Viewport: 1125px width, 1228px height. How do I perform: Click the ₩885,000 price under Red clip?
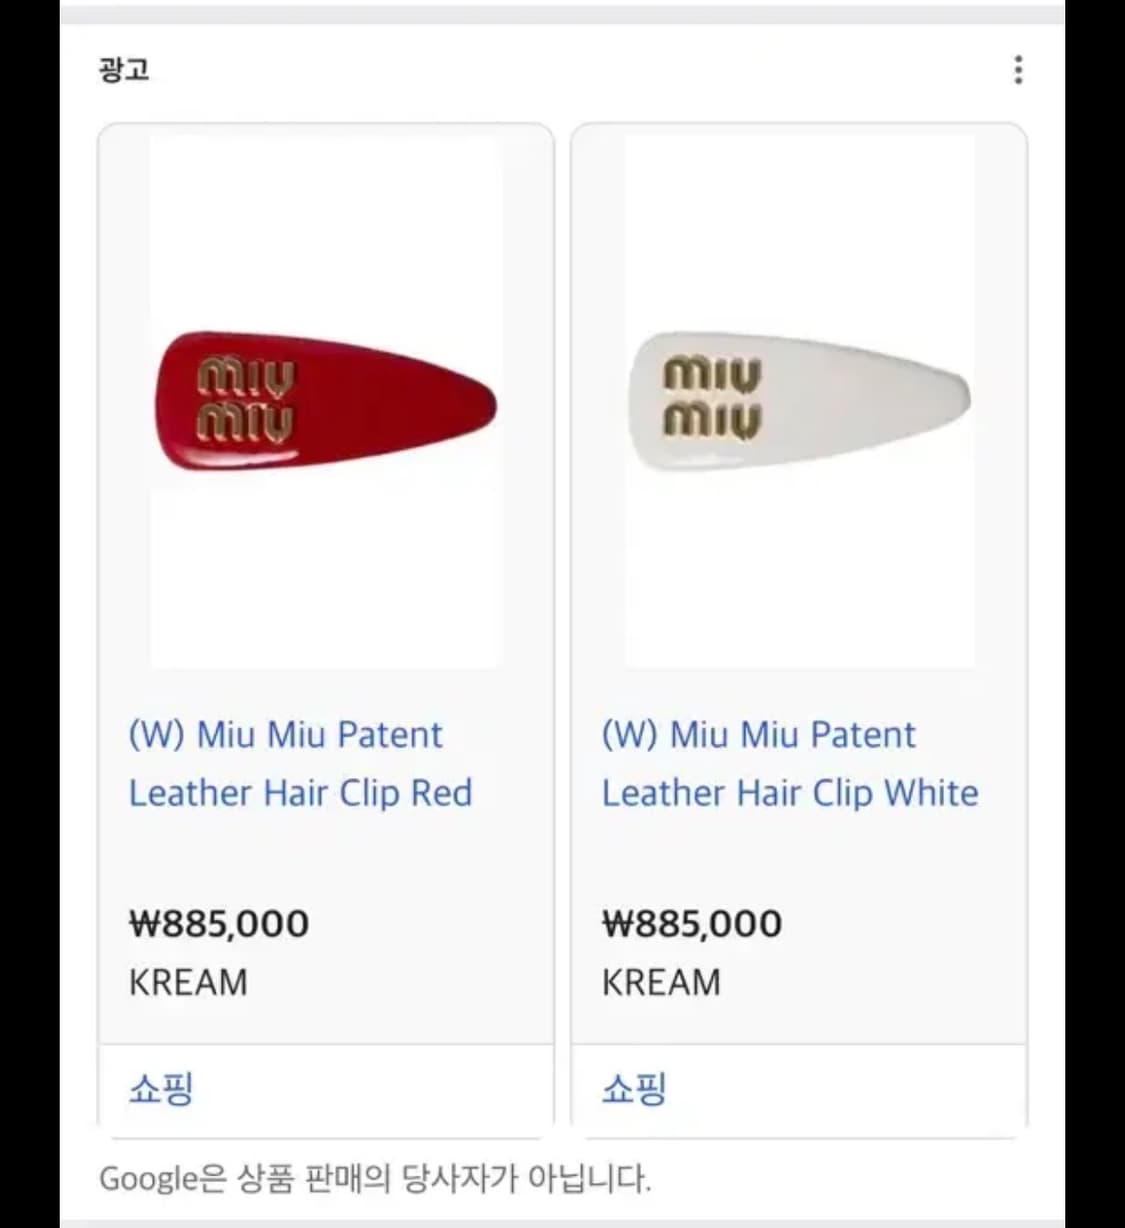pos(219,923)
